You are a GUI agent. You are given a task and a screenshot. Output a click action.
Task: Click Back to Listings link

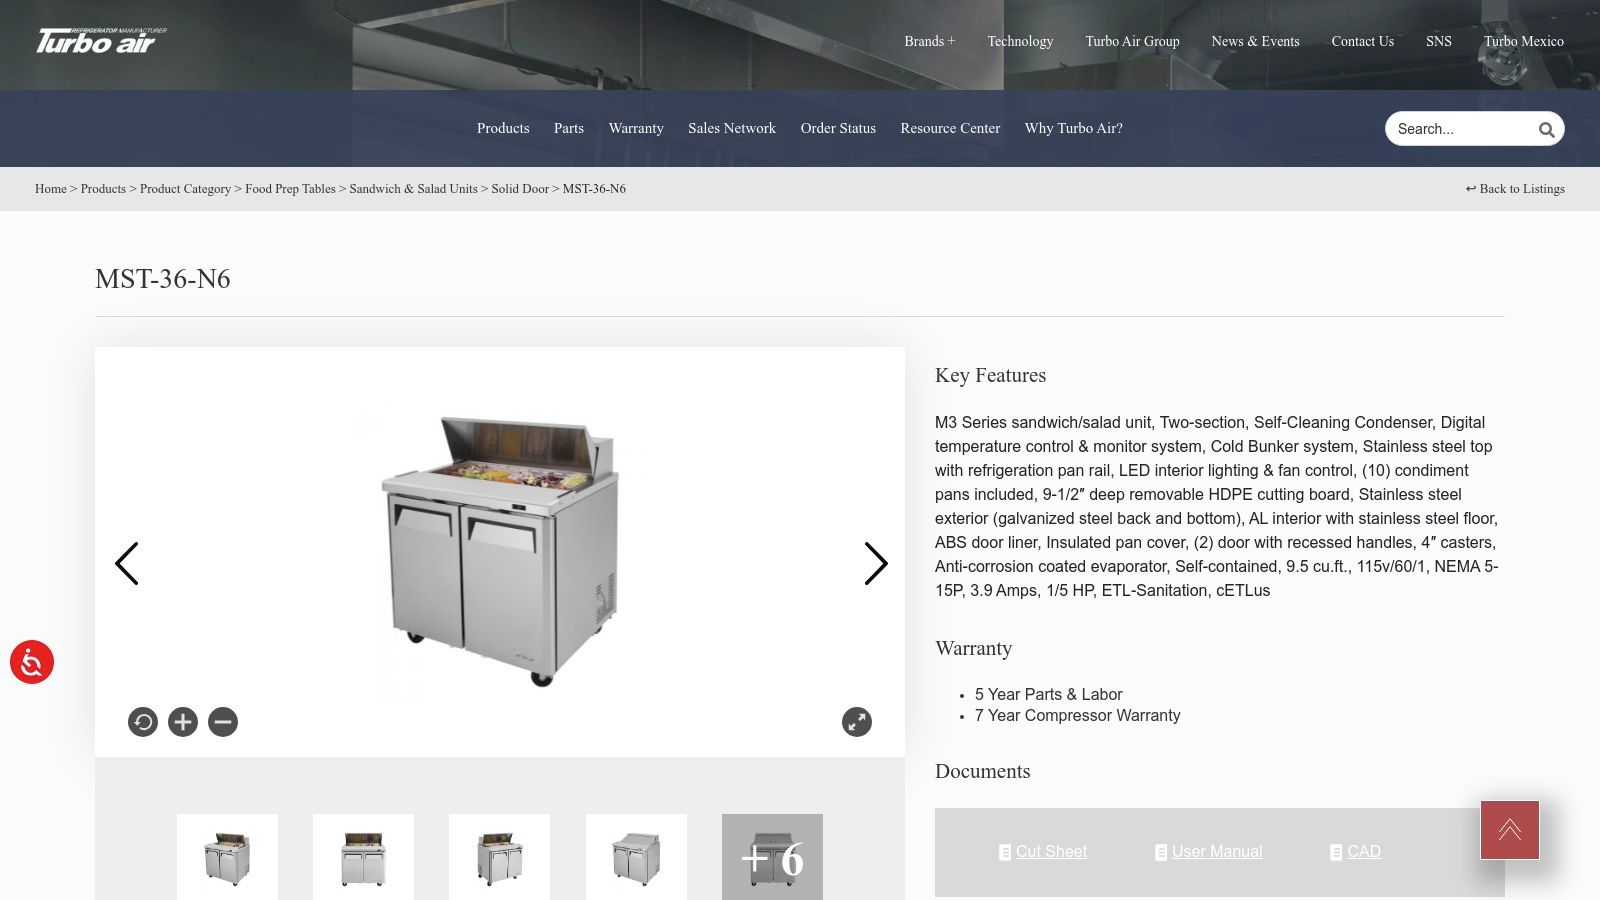[x=1515, y=189]
